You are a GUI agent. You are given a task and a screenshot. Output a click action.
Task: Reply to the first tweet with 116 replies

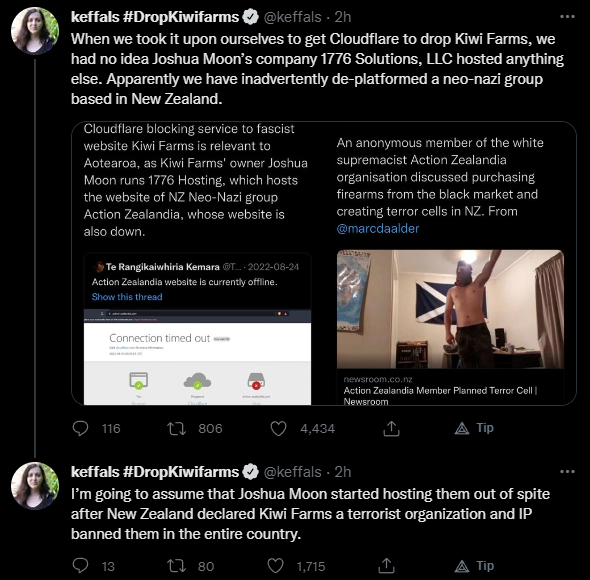pos(80,428)
